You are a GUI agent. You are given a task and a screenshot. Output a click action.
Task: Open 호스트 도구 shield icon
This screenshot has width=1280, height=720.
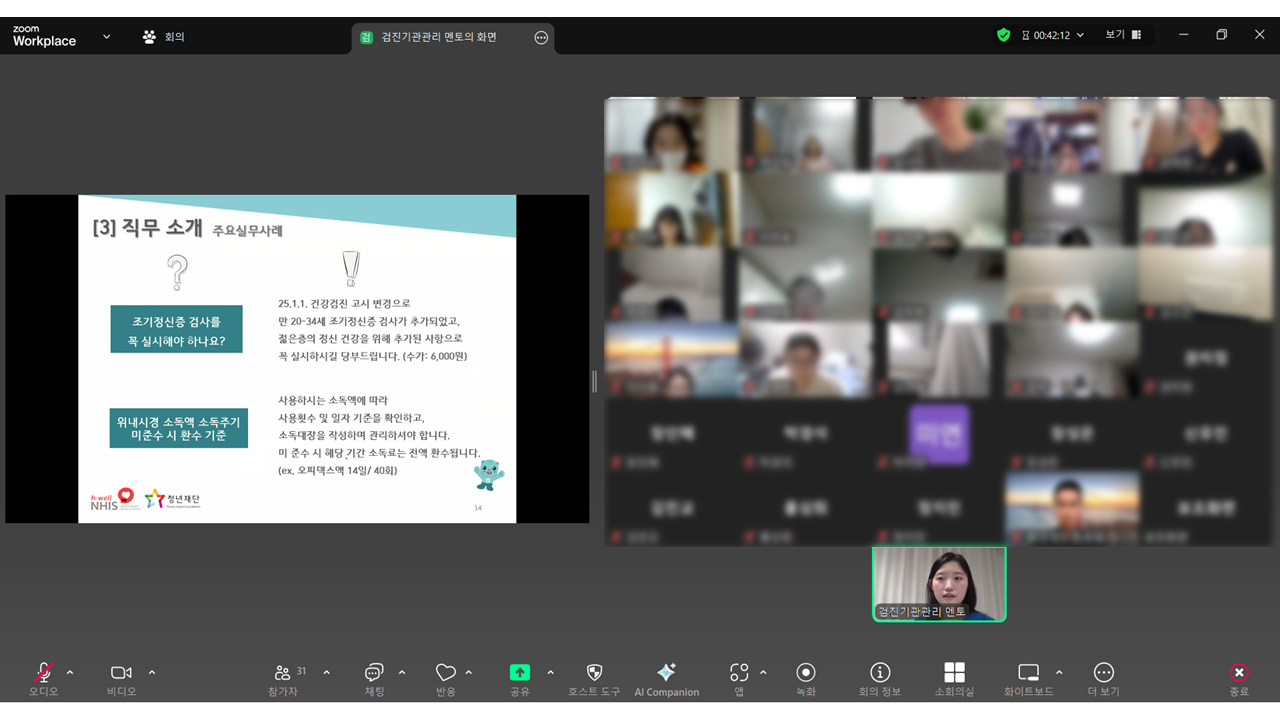click(594, 673)
